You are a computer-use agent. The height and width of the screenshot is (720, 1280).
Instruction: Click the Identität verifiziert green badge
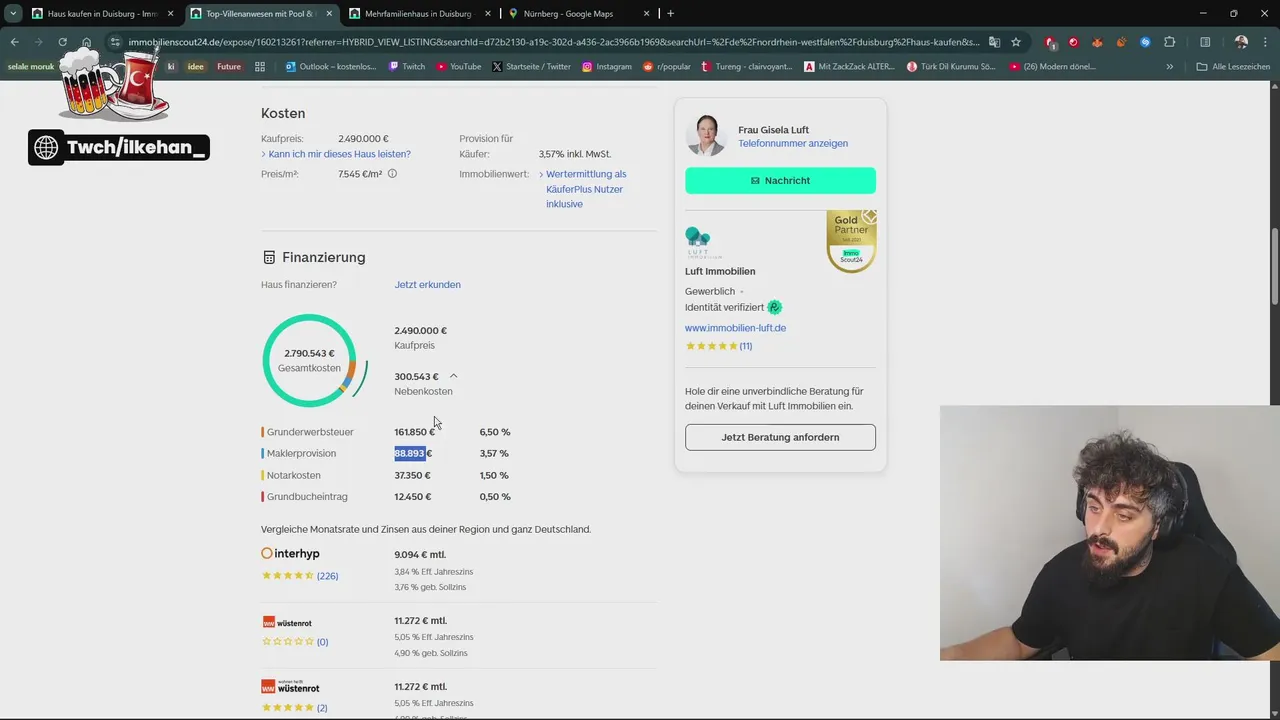coord(775,308)
